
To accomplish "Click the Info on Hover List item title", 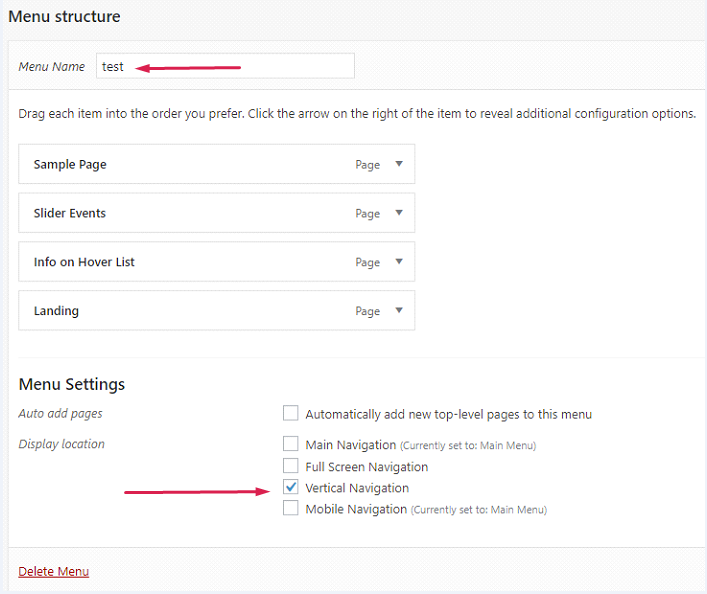I will coord(84,262).
